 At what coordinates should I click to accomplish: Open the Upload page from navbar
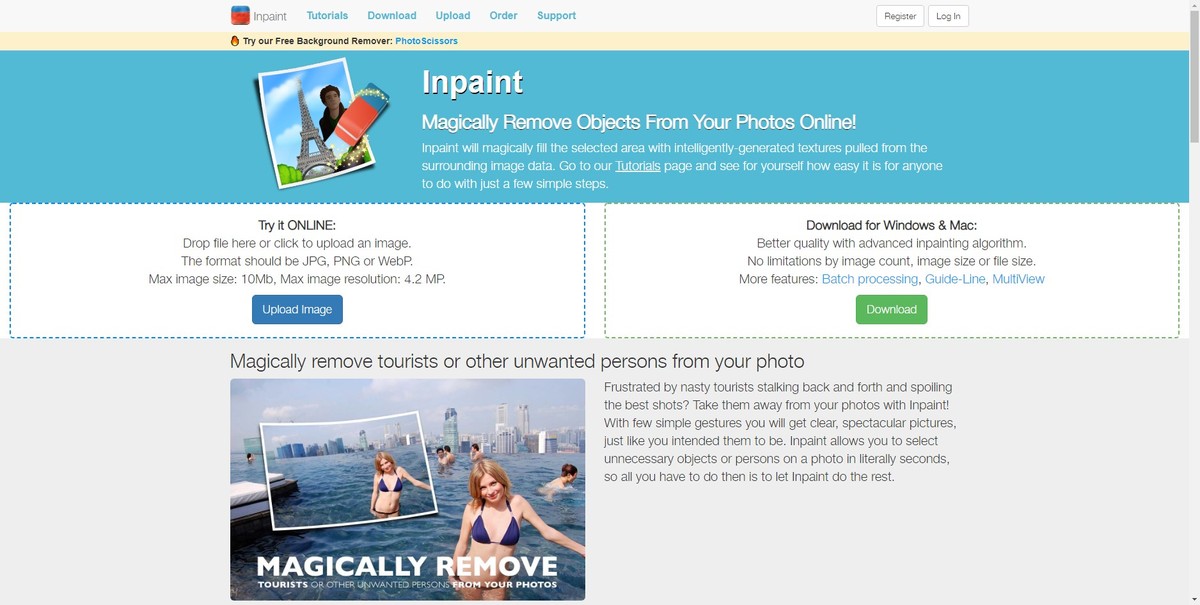[453, 16]
